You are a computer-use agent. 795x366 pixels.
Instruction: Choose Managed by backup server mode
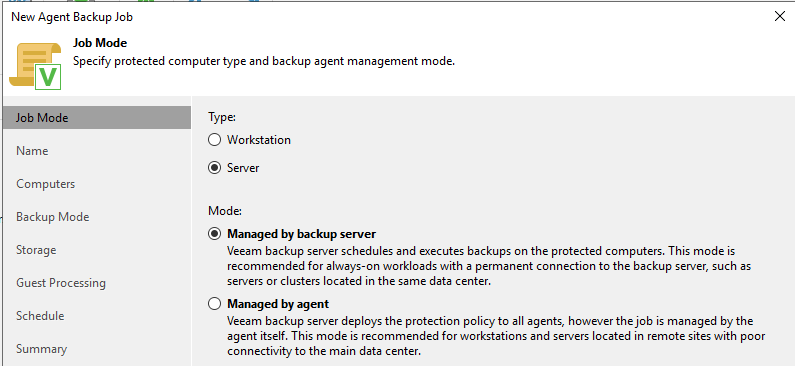pyautogui.click(x=214, y=234)
